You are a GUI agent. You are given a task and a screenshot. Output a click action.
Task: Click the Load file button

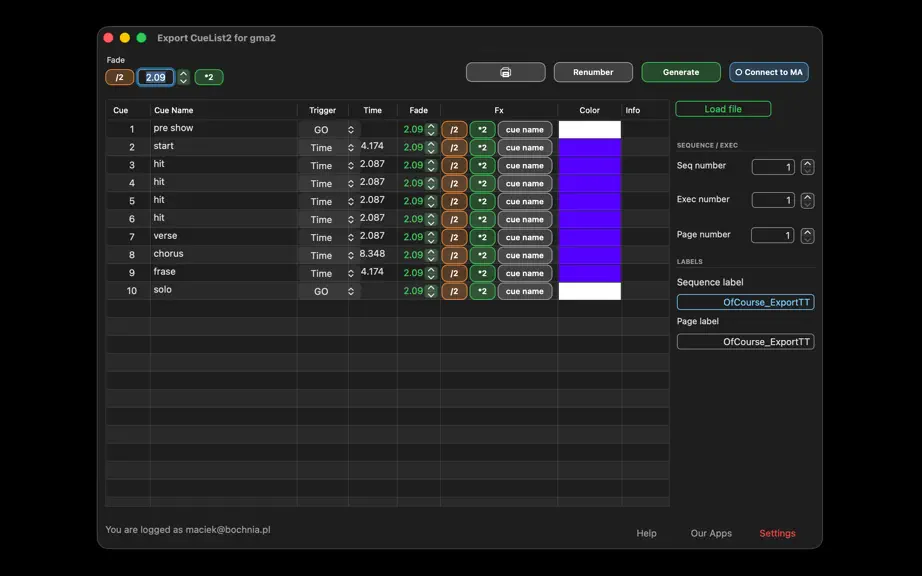(x=723, y=109)
